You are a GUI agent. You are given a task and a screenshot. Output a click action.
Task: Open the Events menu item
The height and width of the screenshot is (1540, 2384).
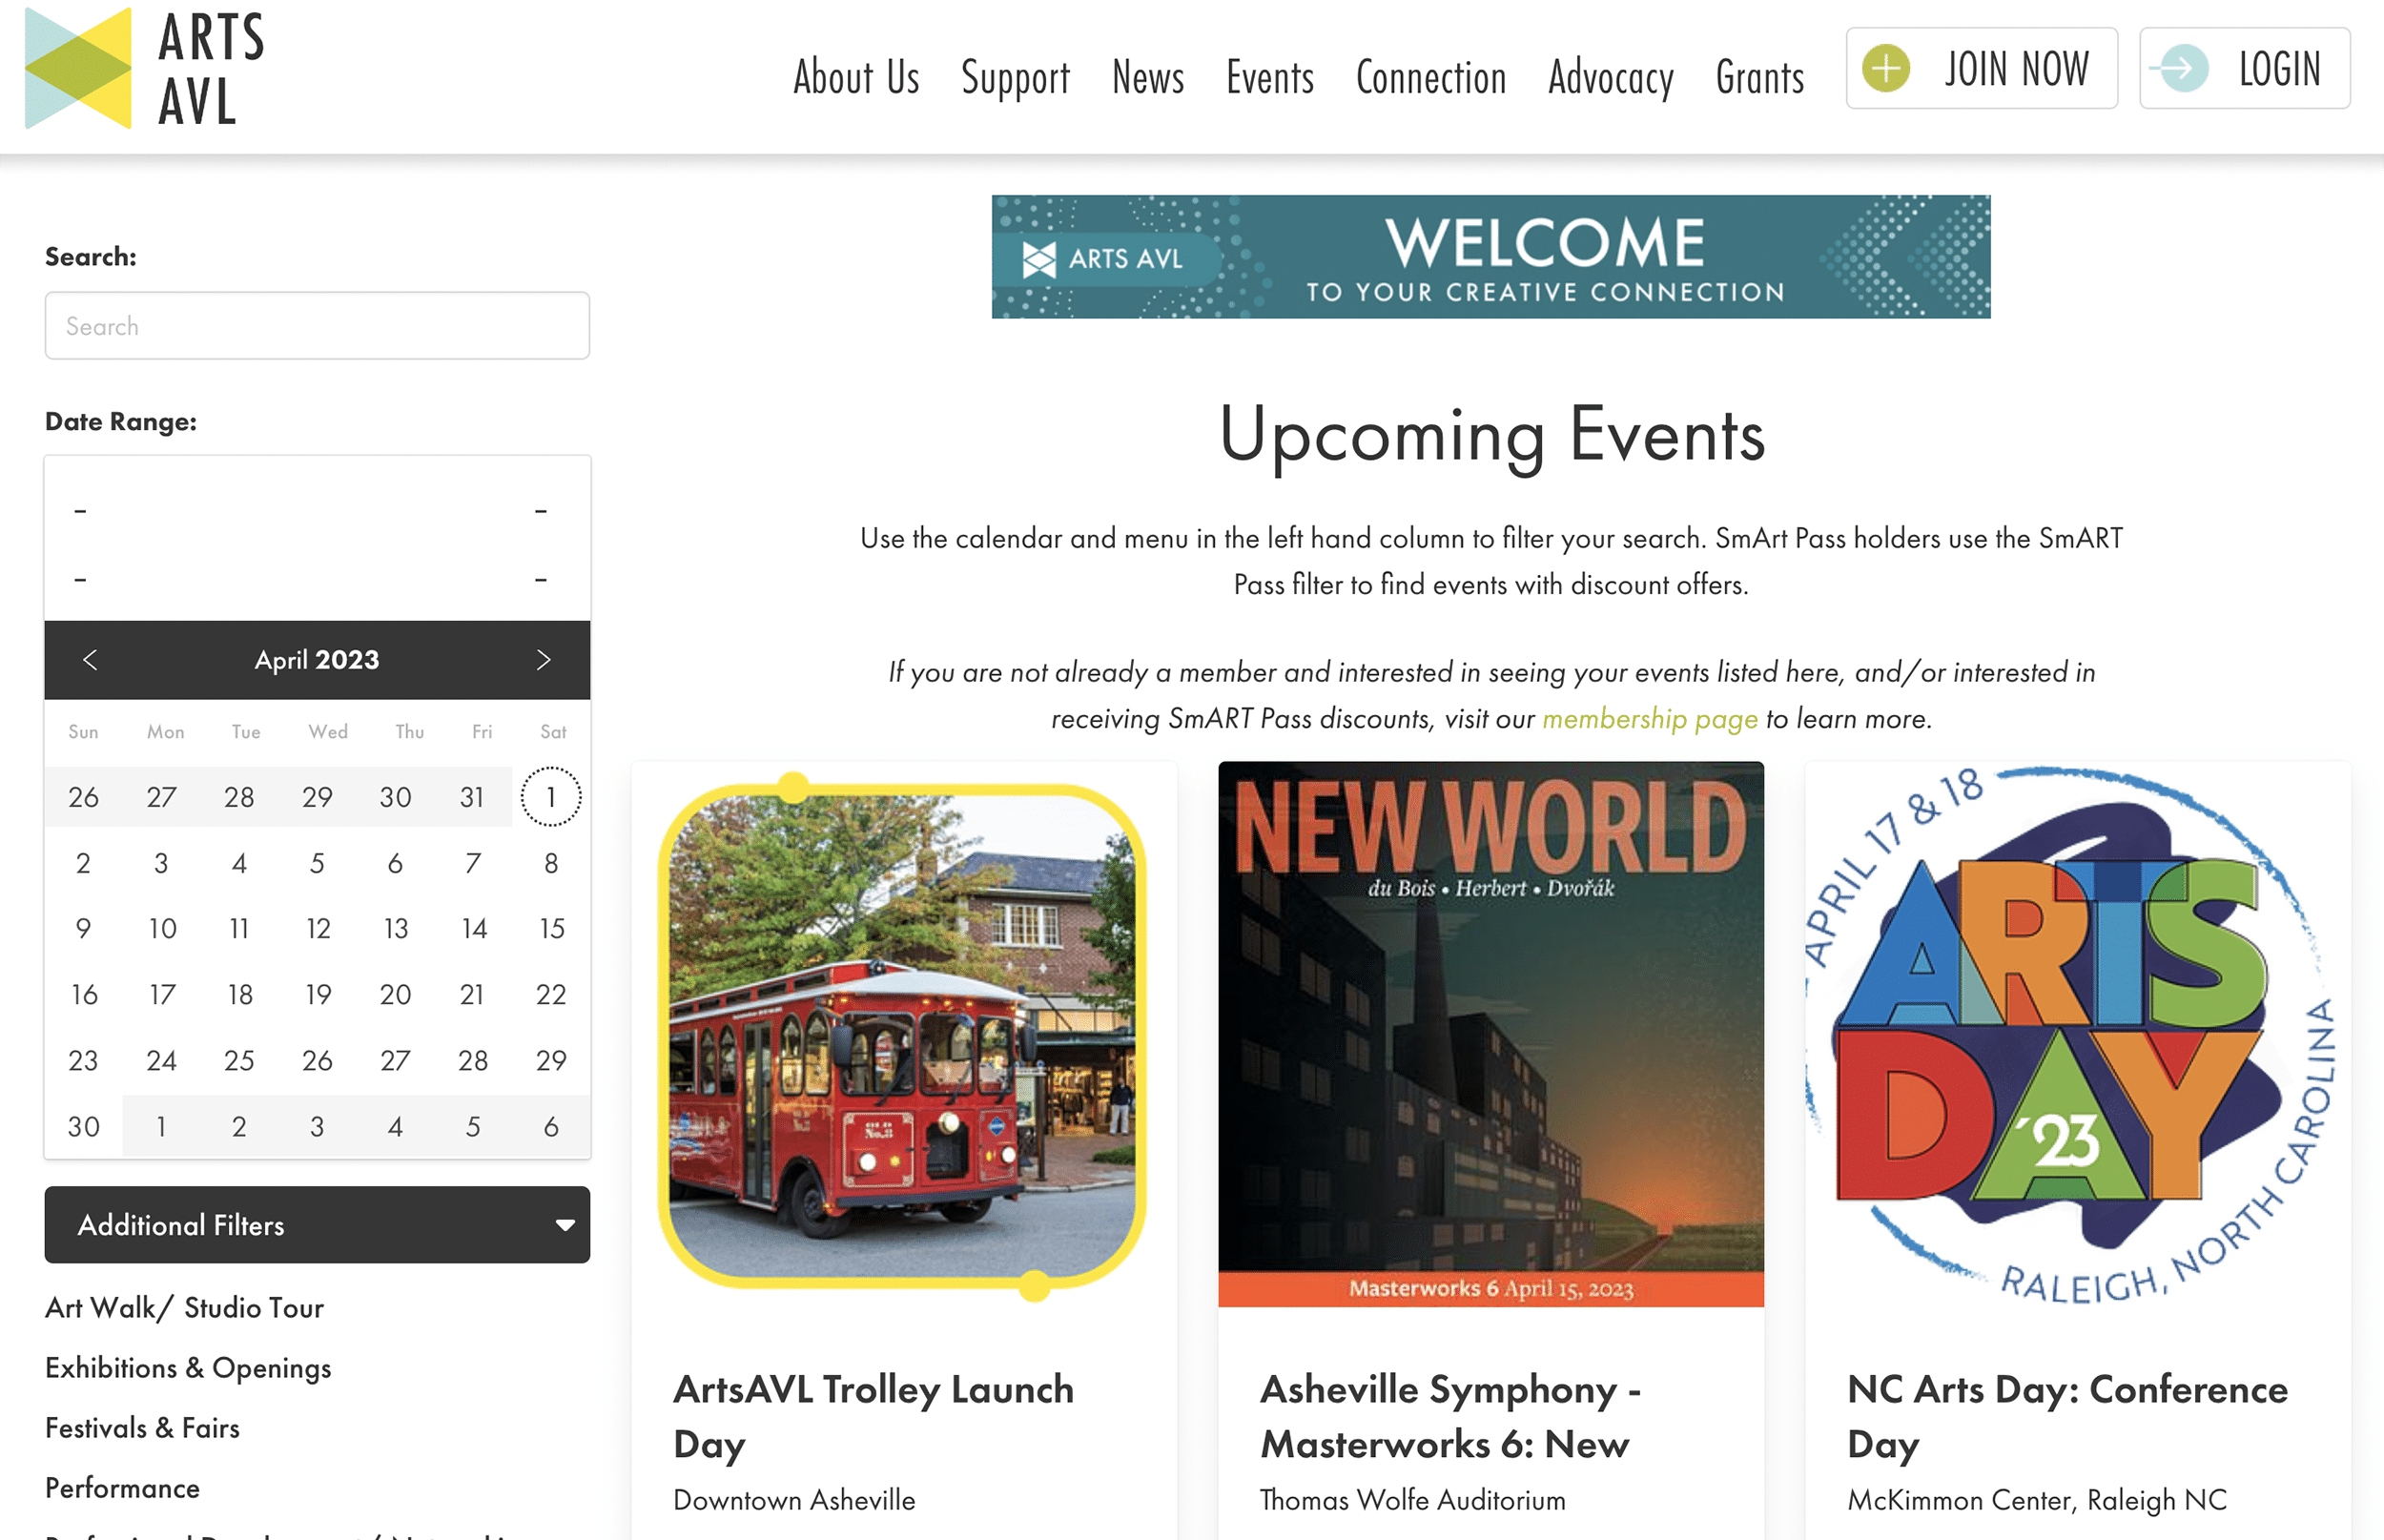(1269, 78)
